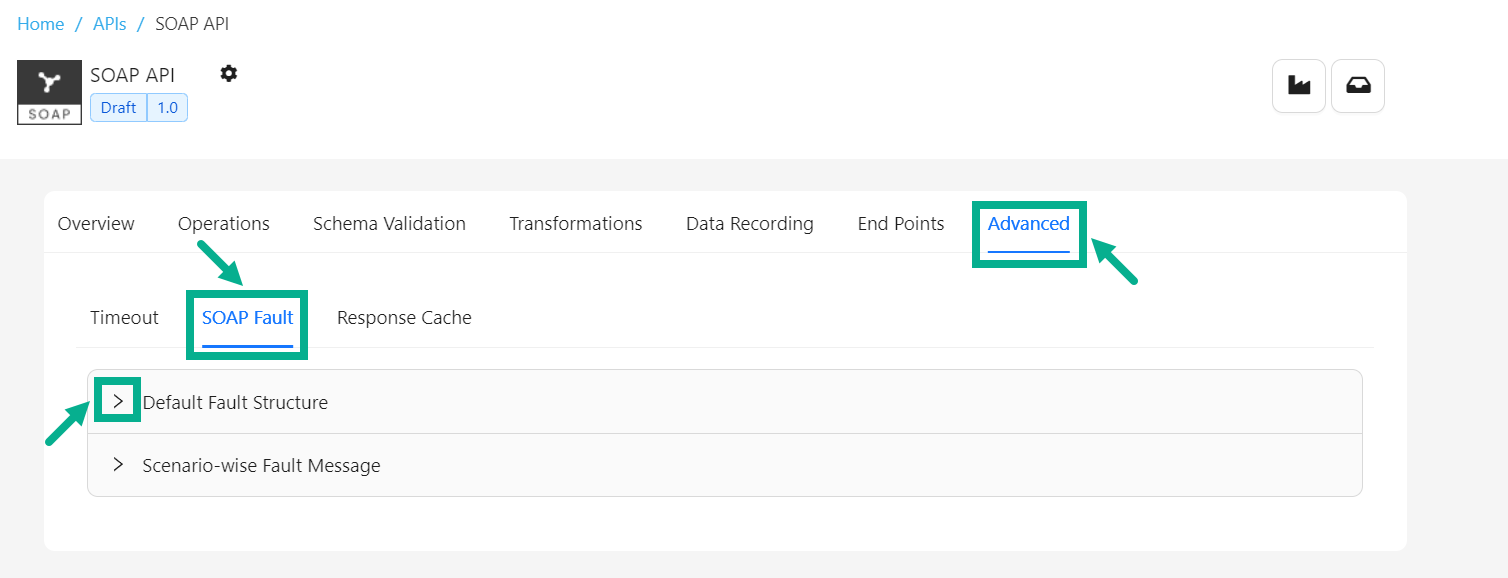Expand the Scenario-wise Fault Message chevron
Image resolution: width=1508 pixels, height=578 pixels.
(x=118, y=465)
